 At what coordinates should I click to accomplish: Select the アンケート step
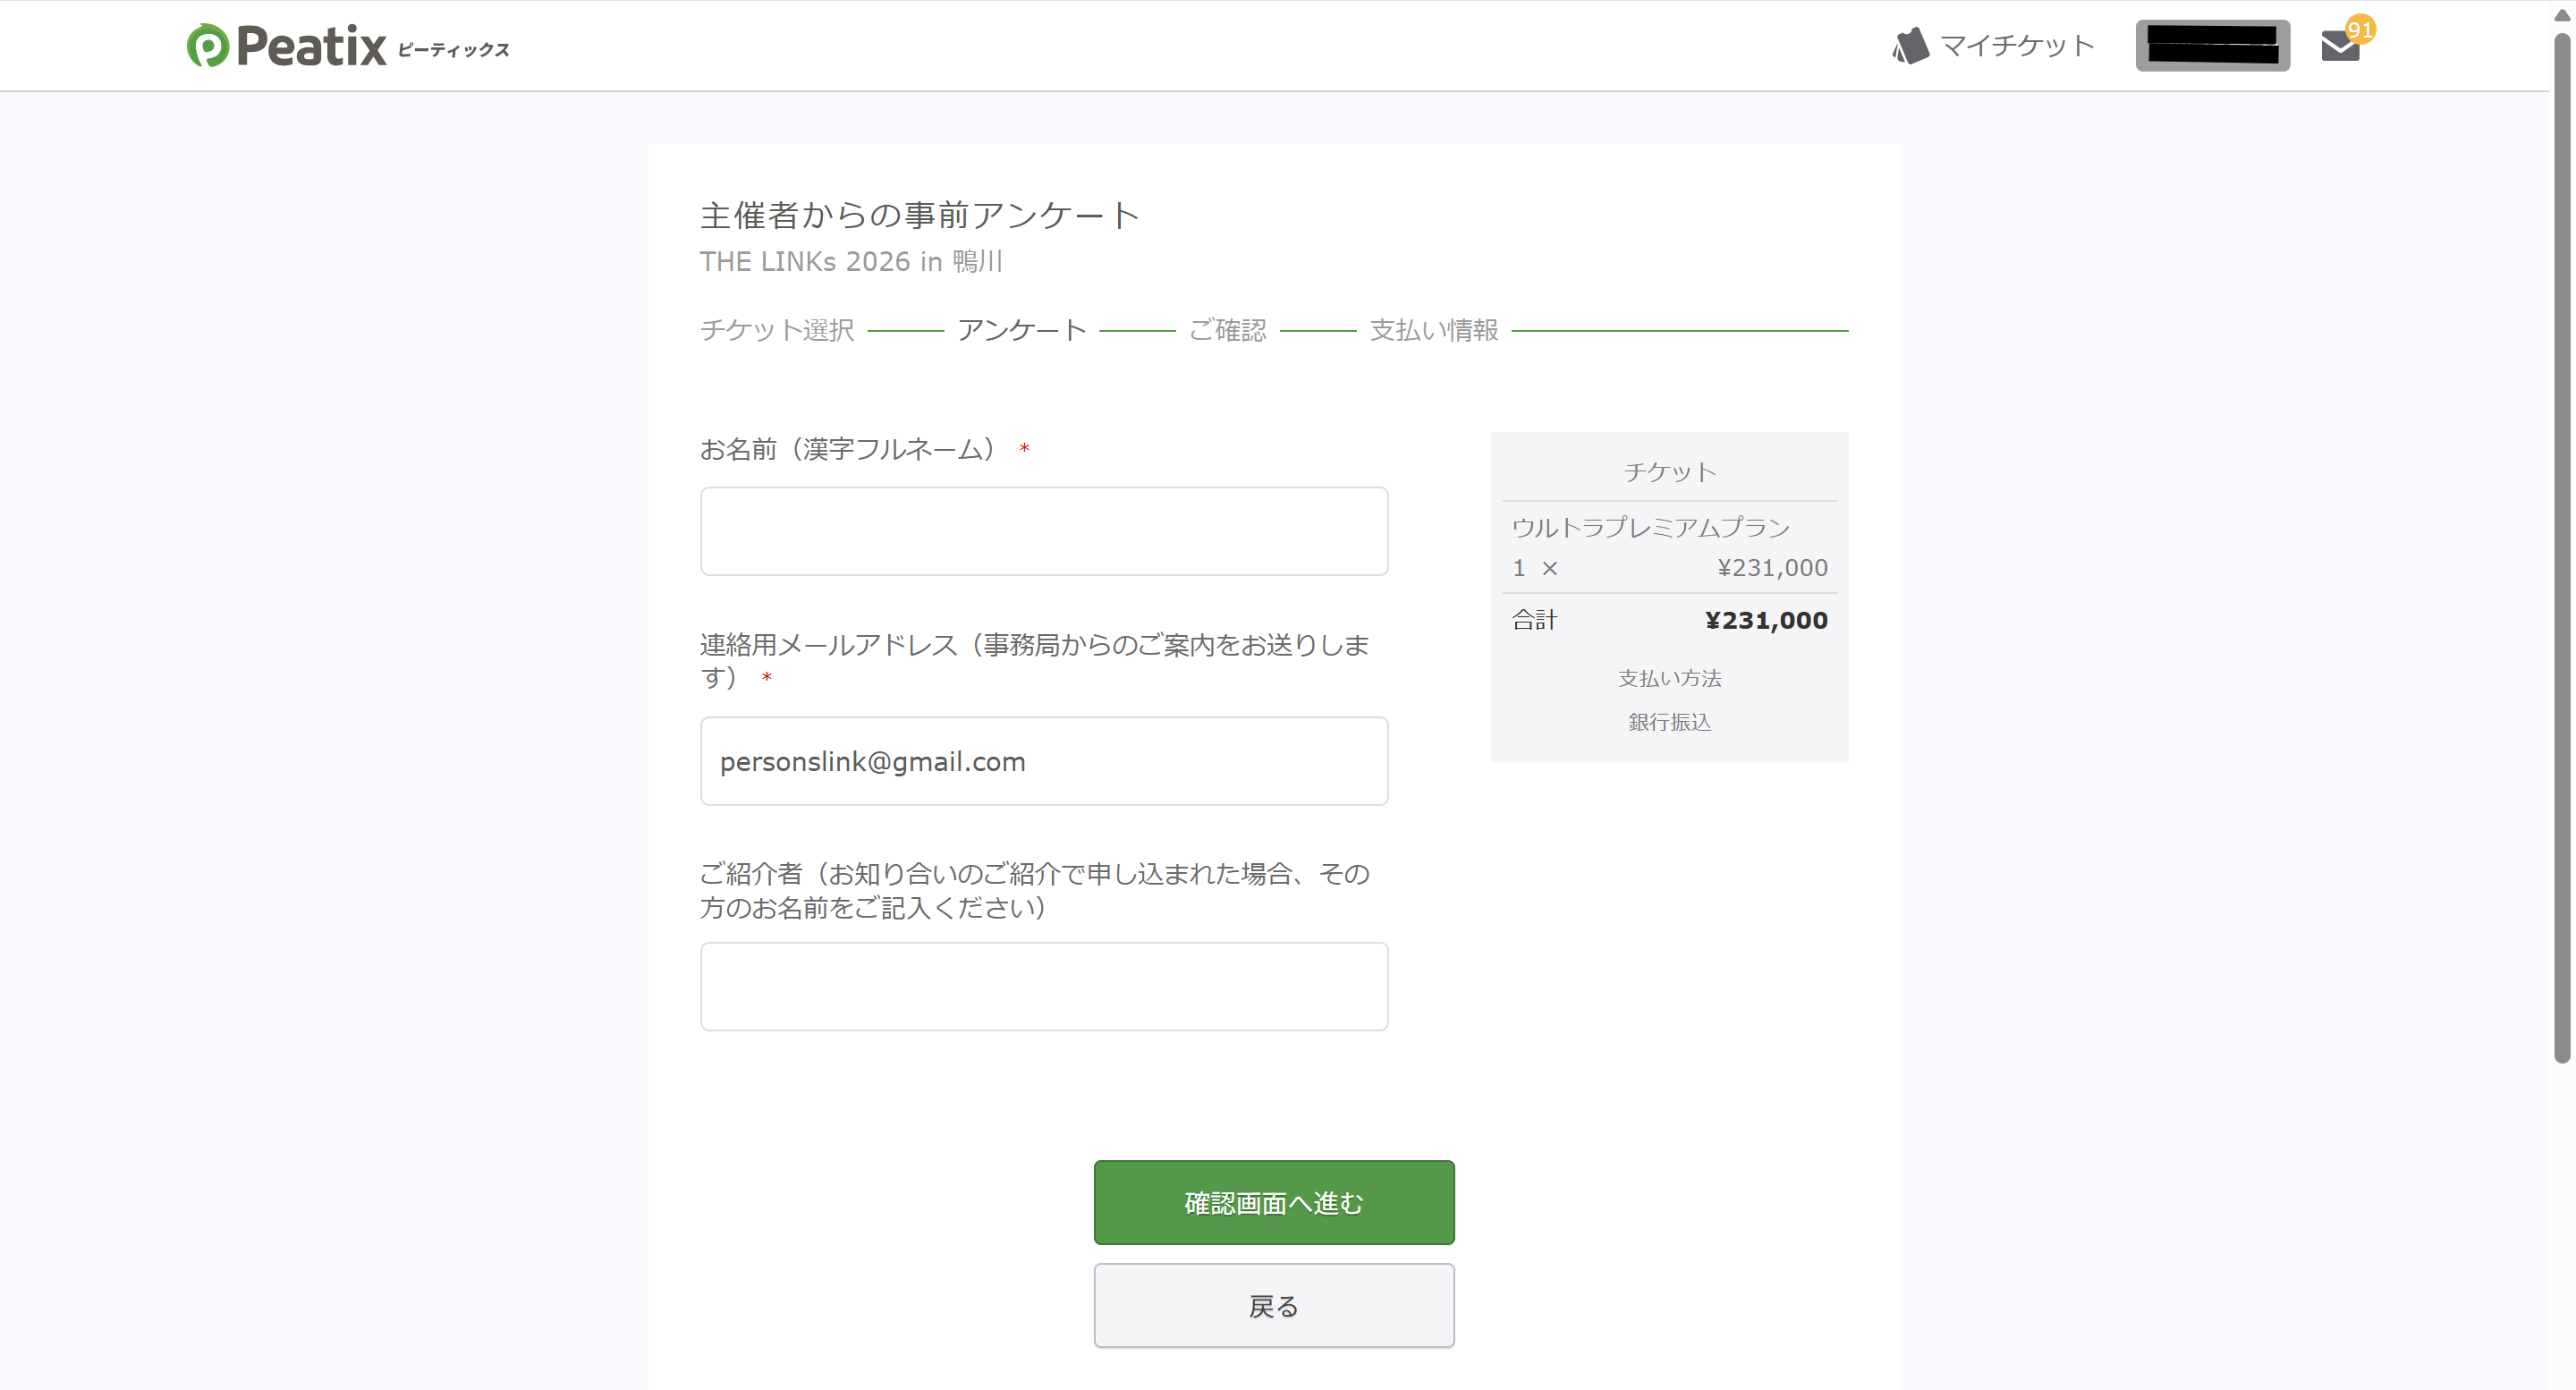tap(1022, 330)
